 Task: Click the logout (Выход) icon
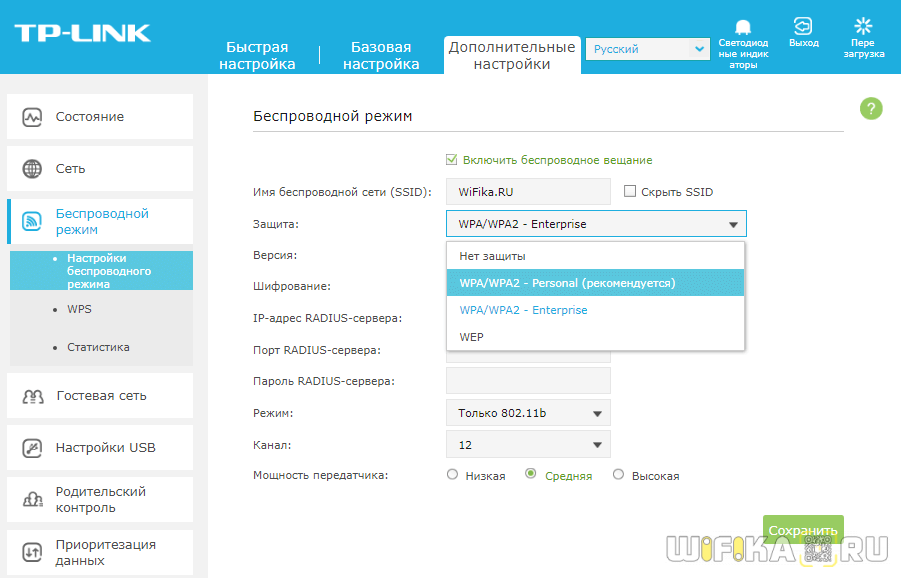802,26
